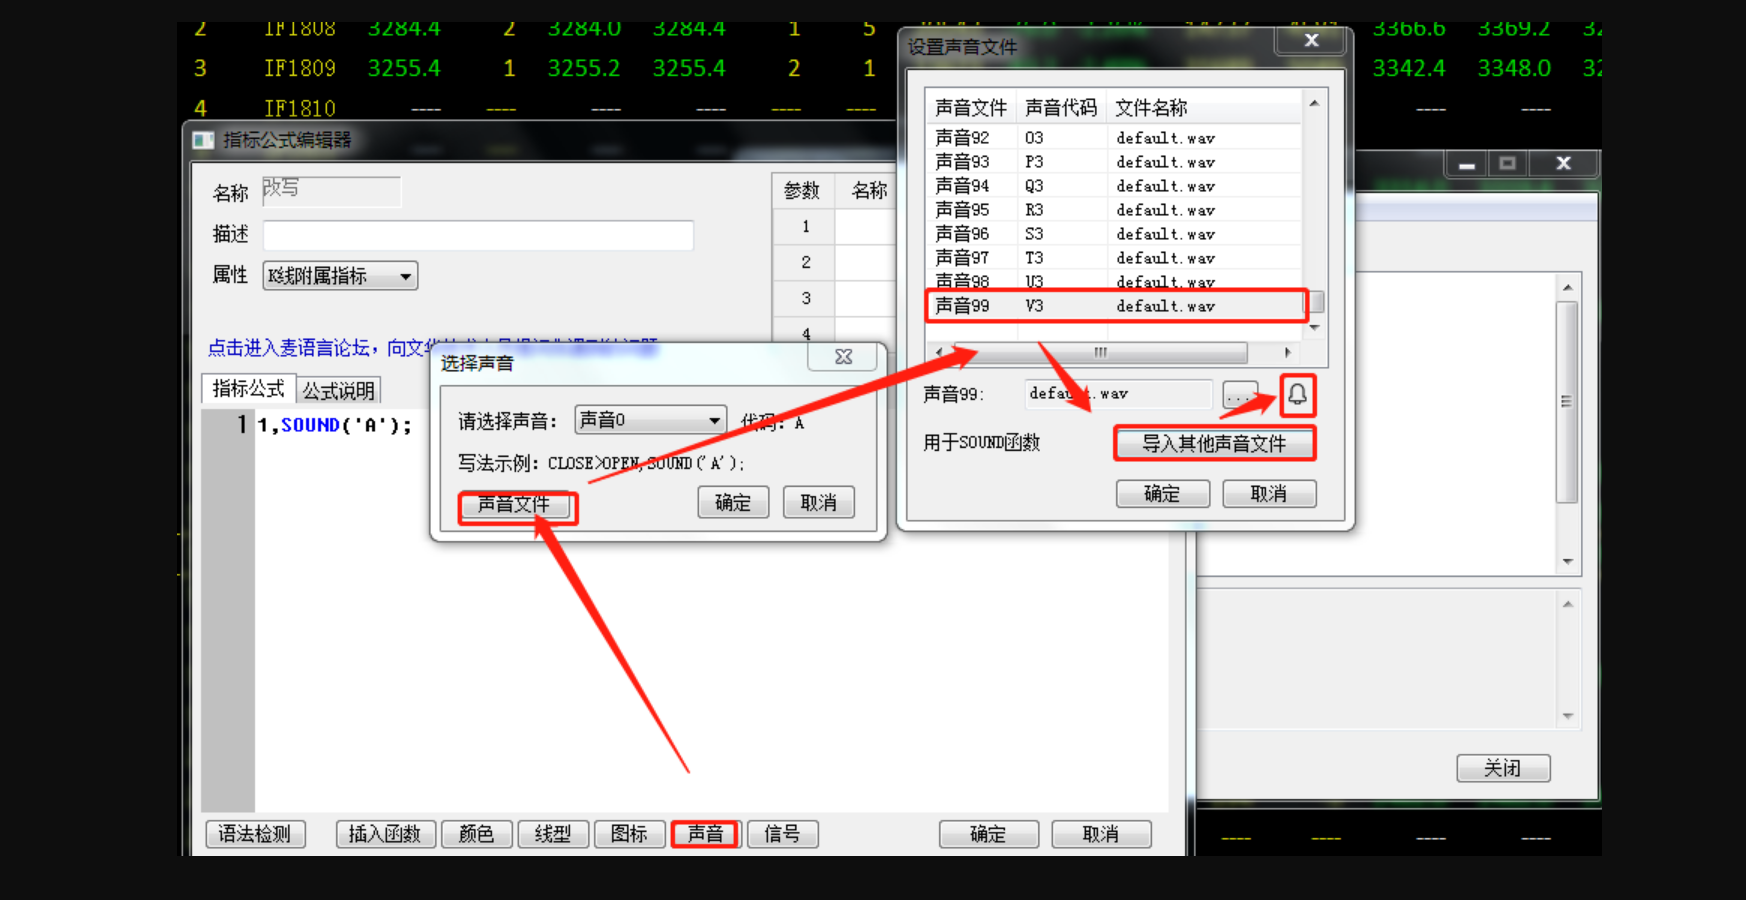This screenshot has width=1746, height=900.
Task: Click the 插入函数 button
Action: tap(385, 834)
